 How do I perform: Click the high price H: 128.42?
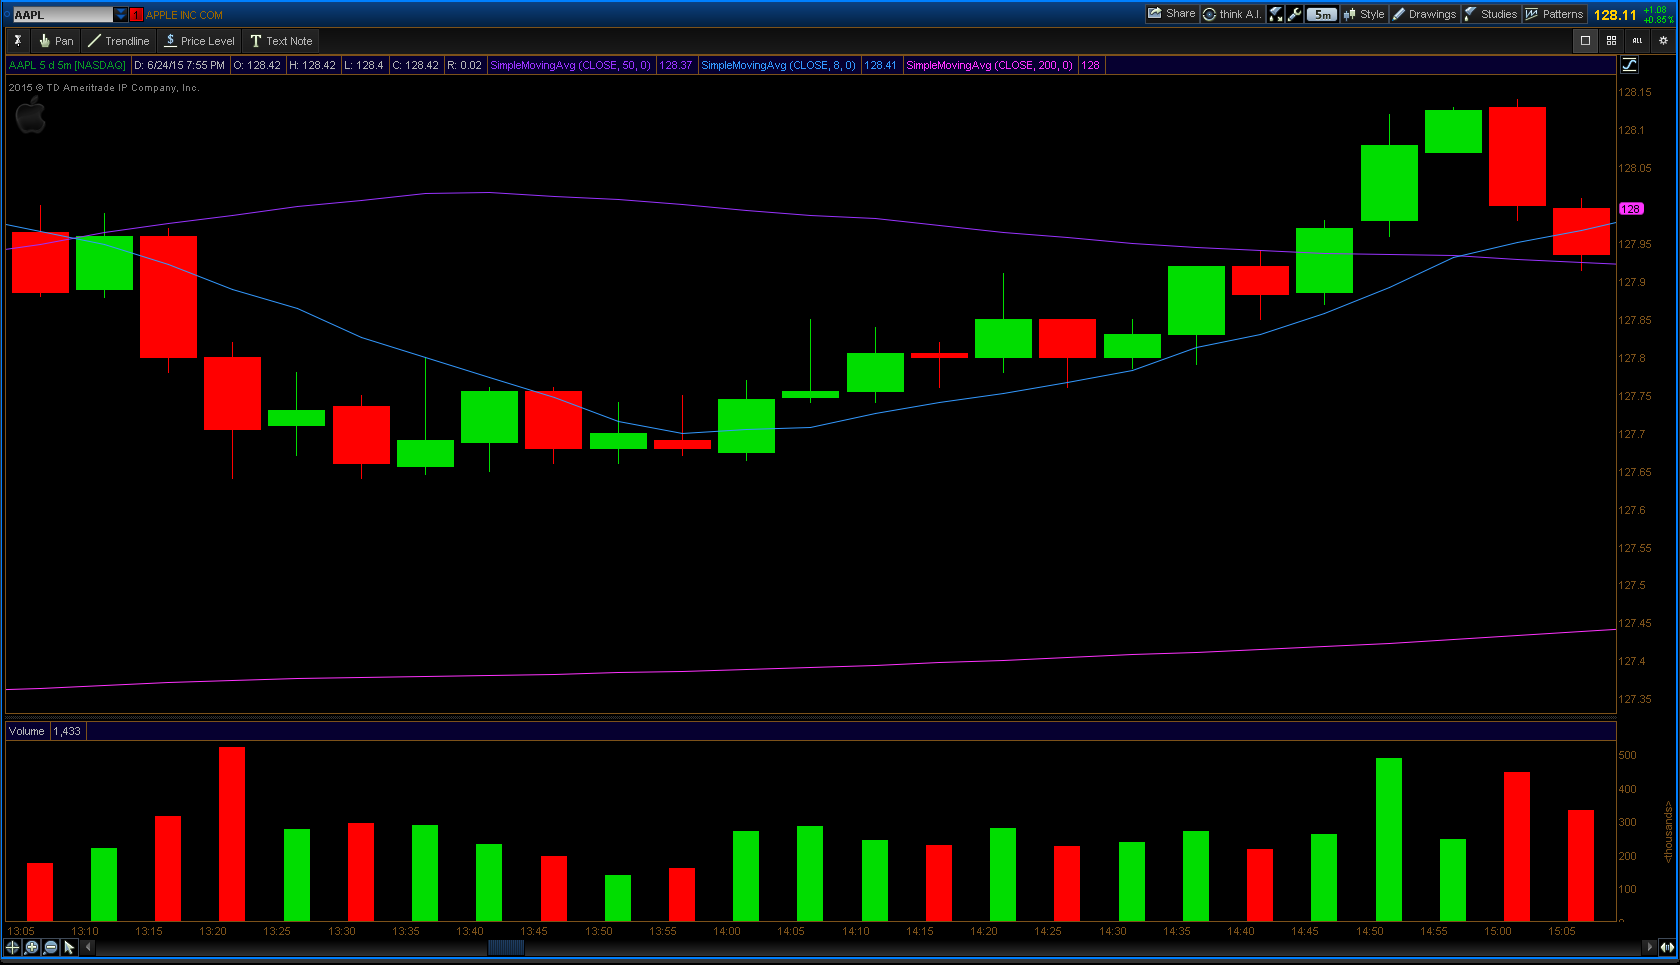pos(312,65)
